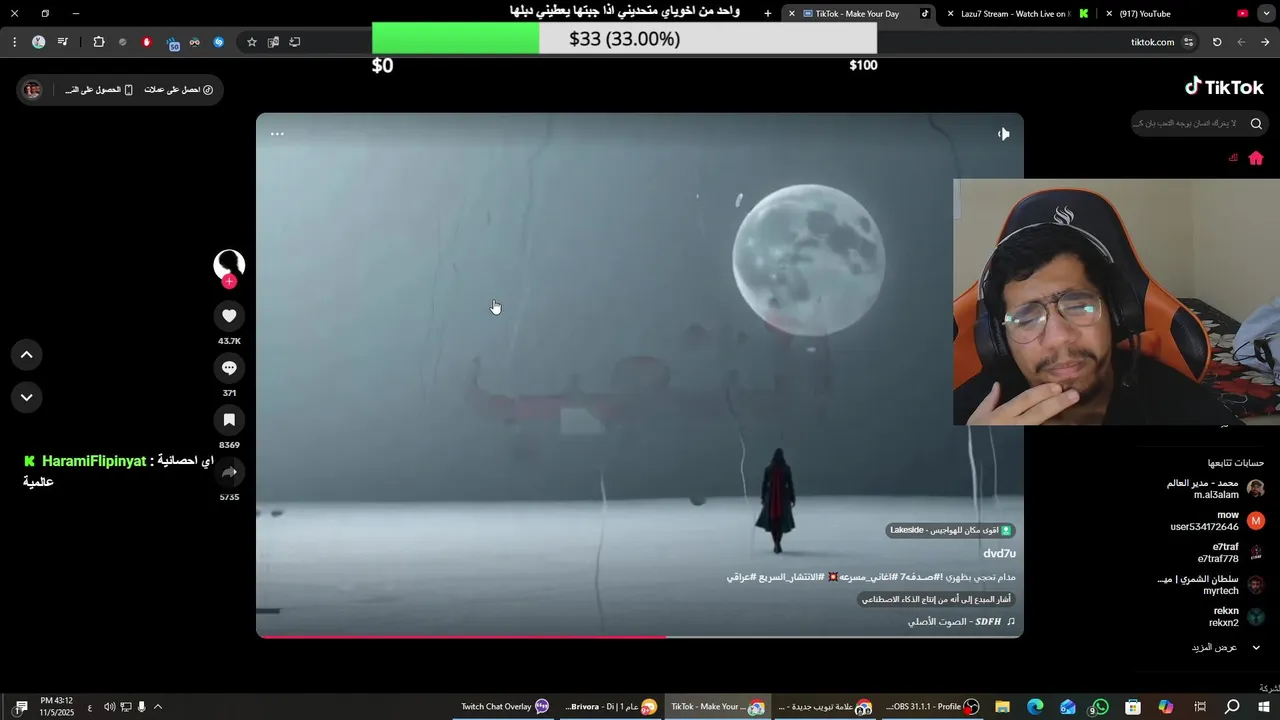The width and height of the screenshot is (1280, 720).
Task: Open a new browser tab plus
Action: (767, 14)
